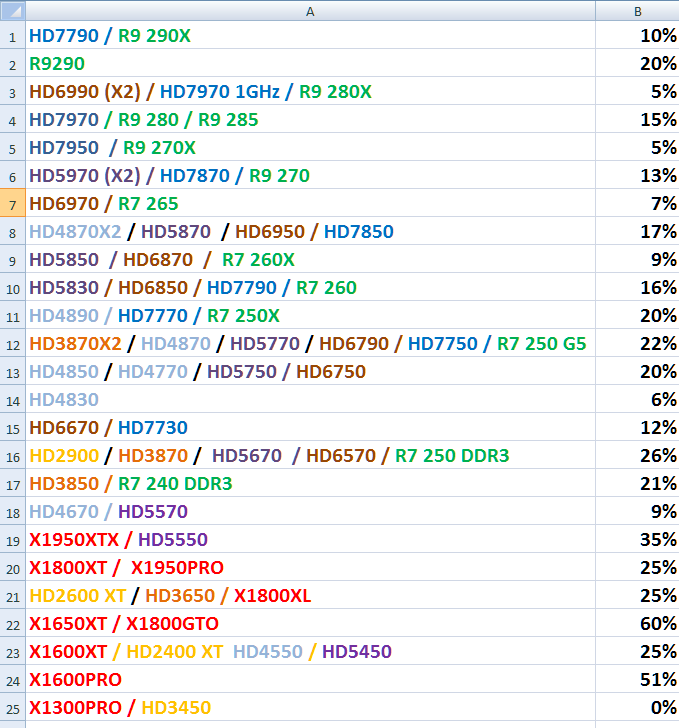
Task: Click cell HD6970 / R7 265
Action: coord(310,203)
